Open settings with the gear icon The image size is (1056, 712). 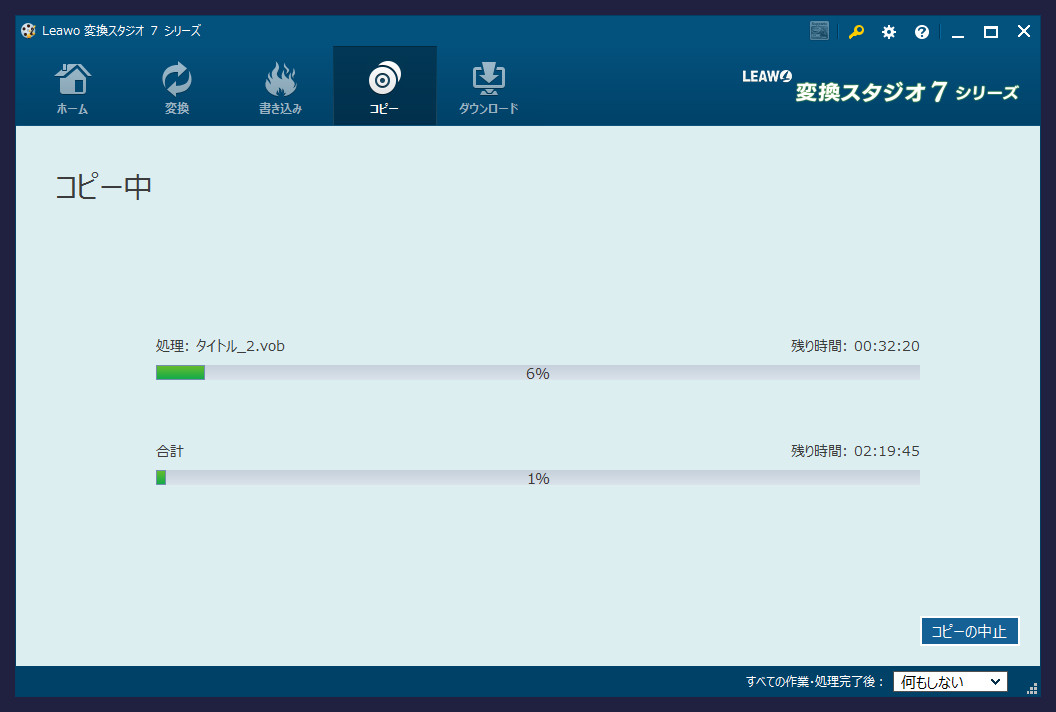(888, 32)
